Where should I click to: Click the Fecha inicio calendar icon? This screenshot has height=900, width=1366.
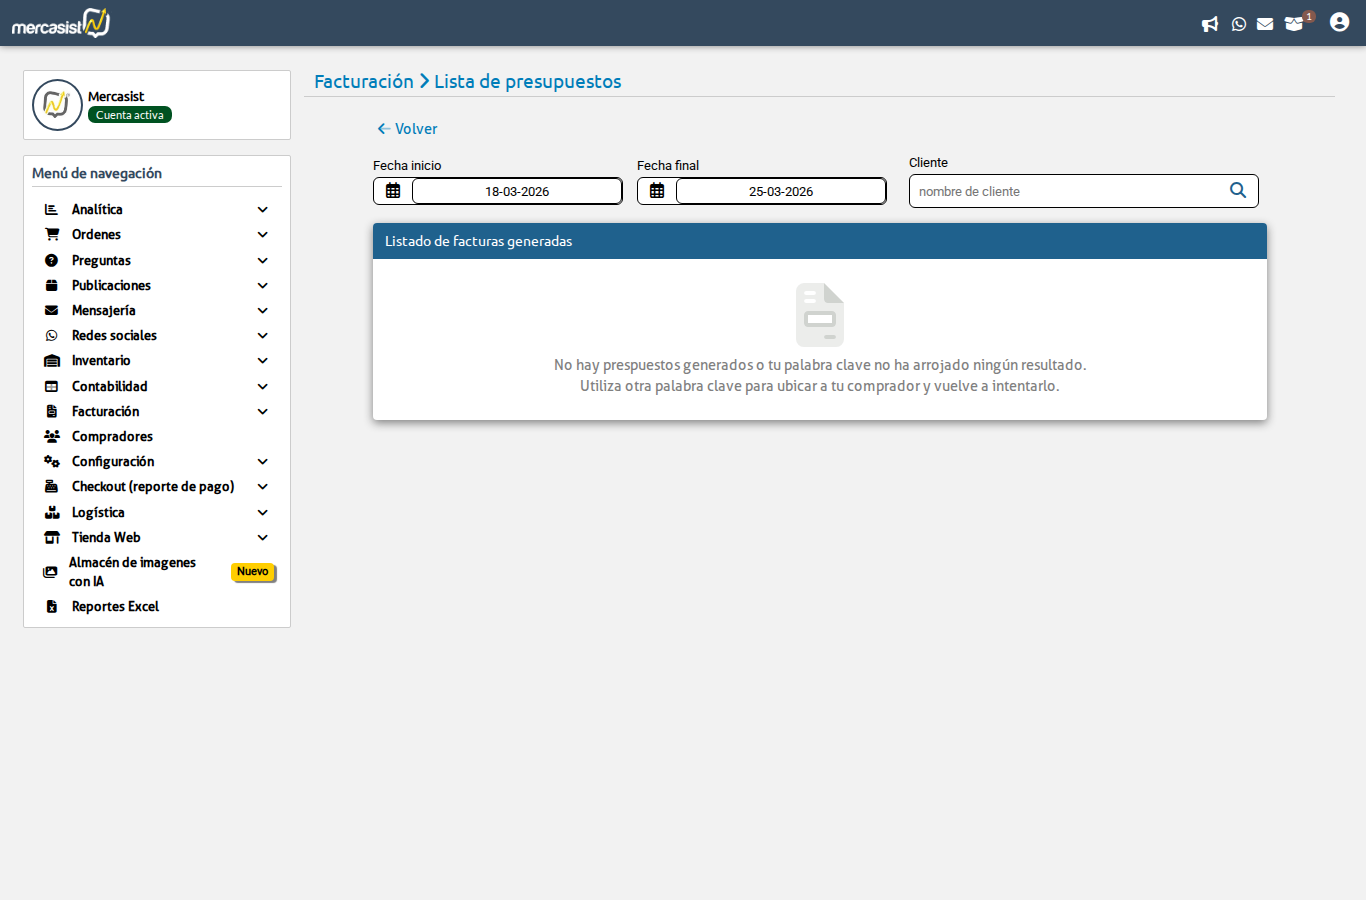pos(393,191)
